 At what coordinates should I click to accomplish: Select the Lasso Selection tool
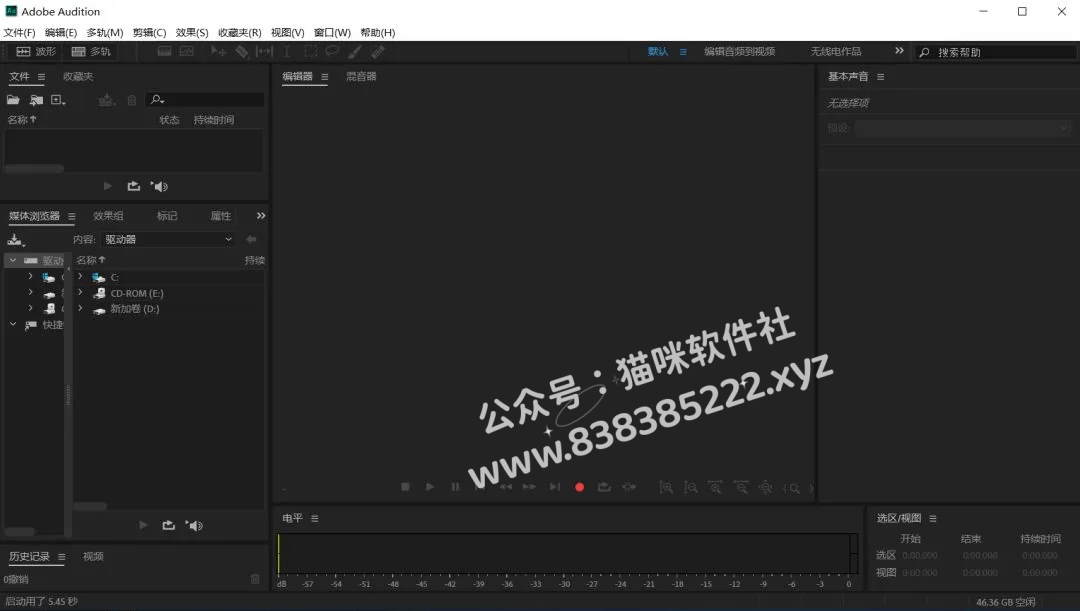coord(332,52)
